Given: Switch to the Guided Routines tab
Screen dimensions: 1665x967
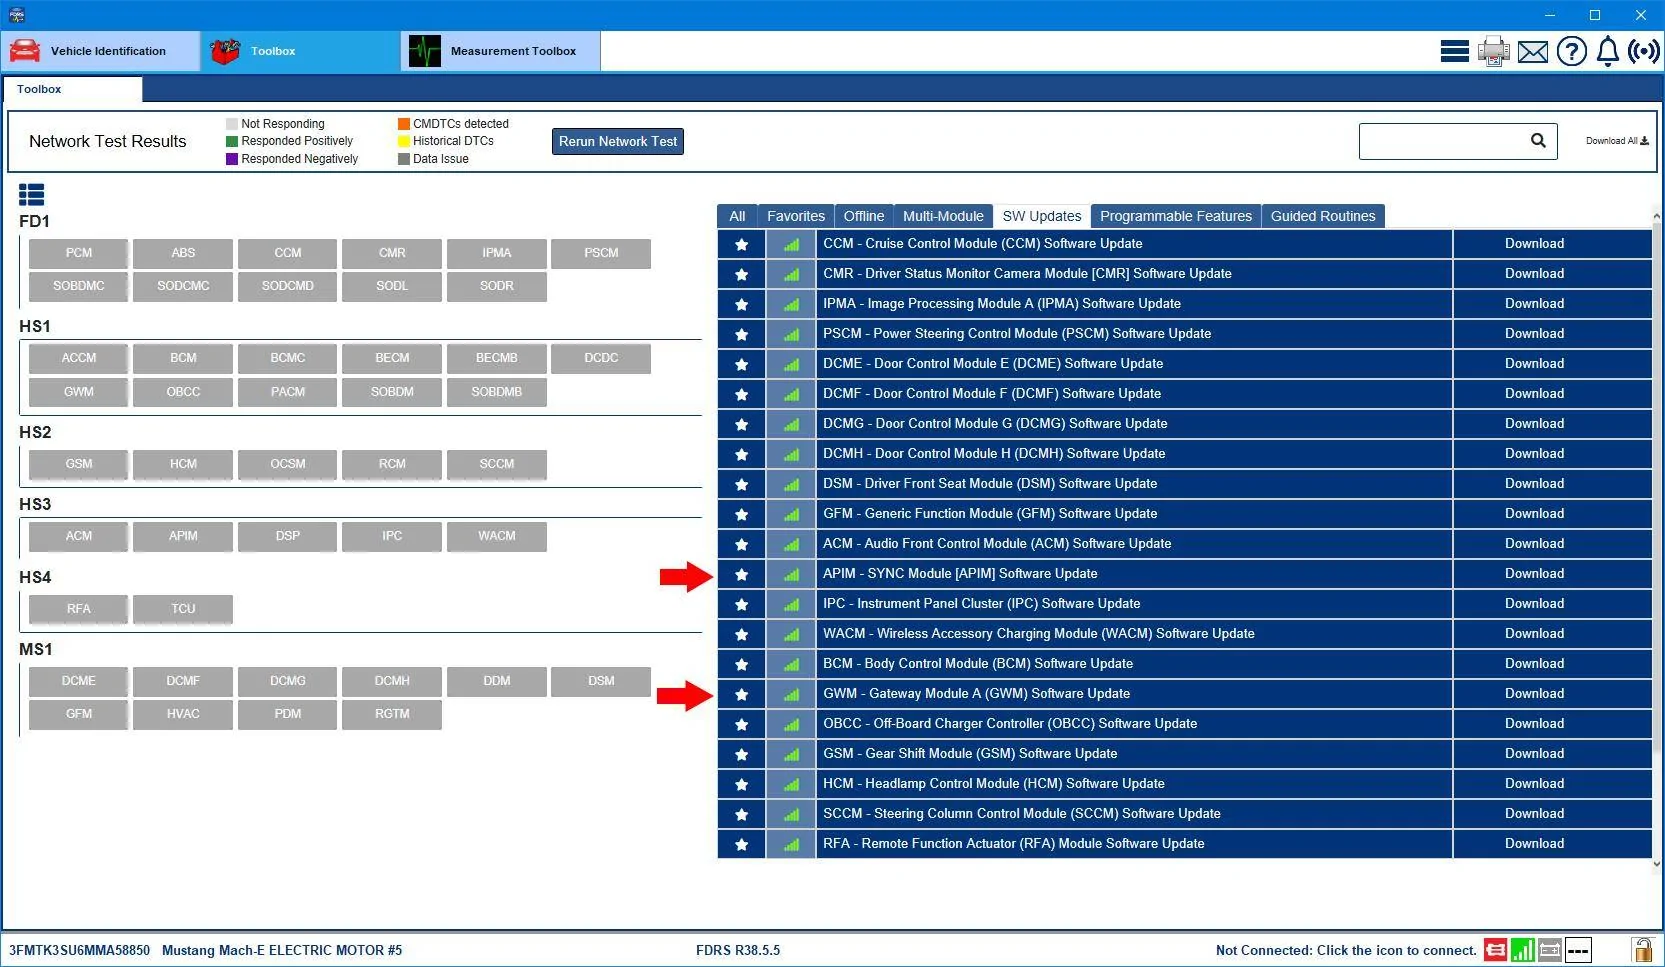Looking at the screenshot, I should [1322, 216].
